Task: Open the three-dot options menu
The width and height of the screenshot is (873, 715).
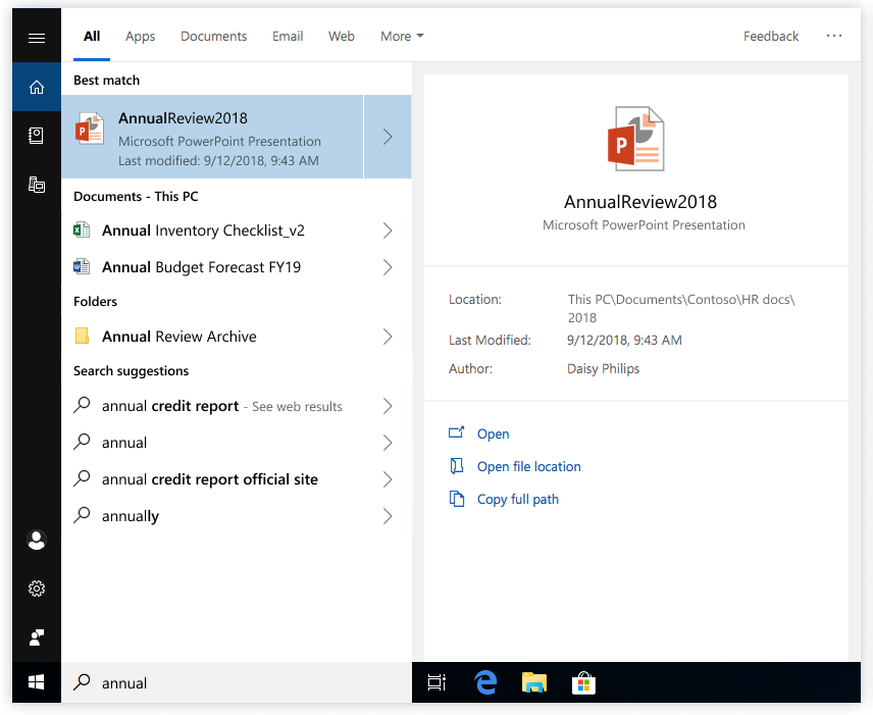Action: pyautogui.click(x=834, y=36)
